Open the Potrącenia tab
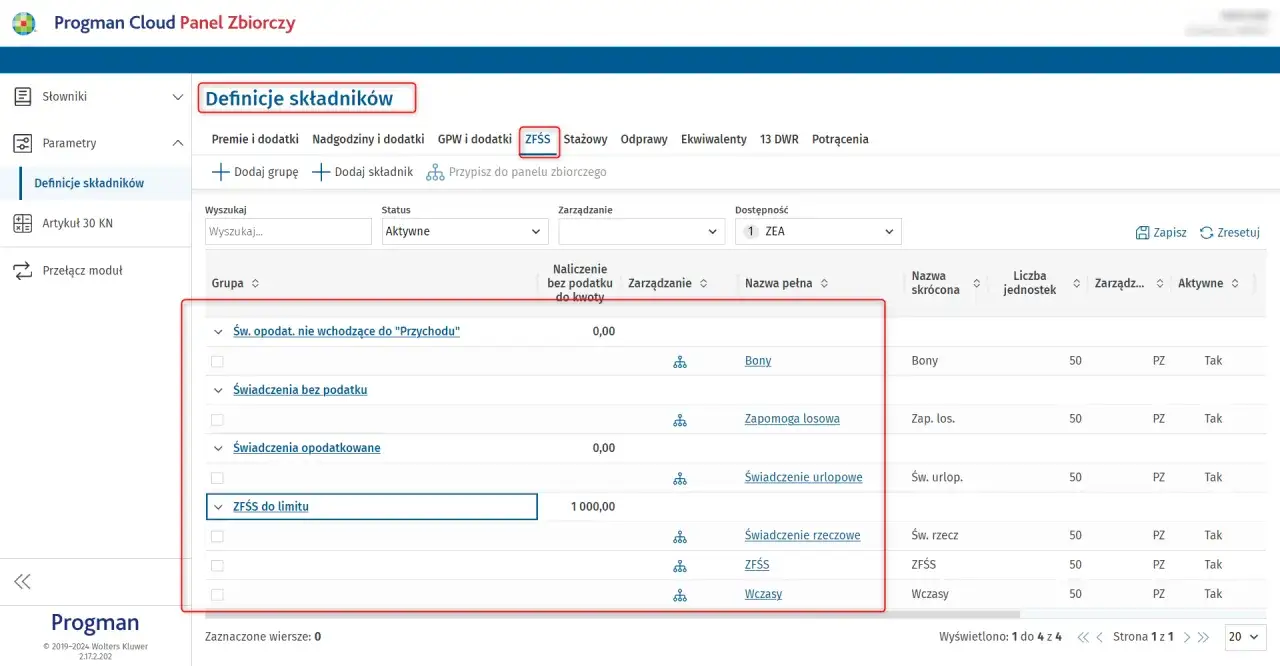Image resolution: width=1280 pixels, height=666 pixels. [840, 140]
